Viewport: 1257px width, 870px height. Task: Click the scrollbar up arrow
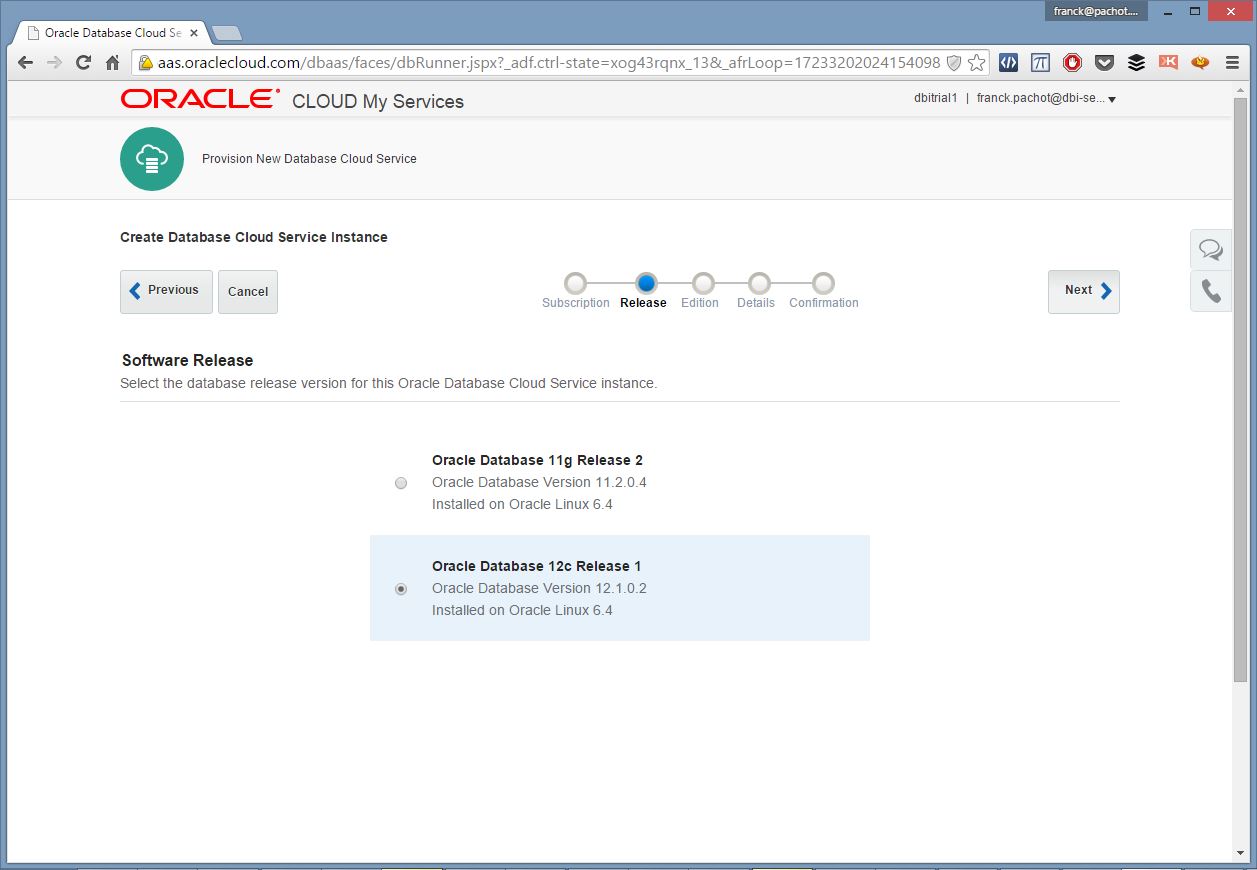click(x=1240, y=89)
